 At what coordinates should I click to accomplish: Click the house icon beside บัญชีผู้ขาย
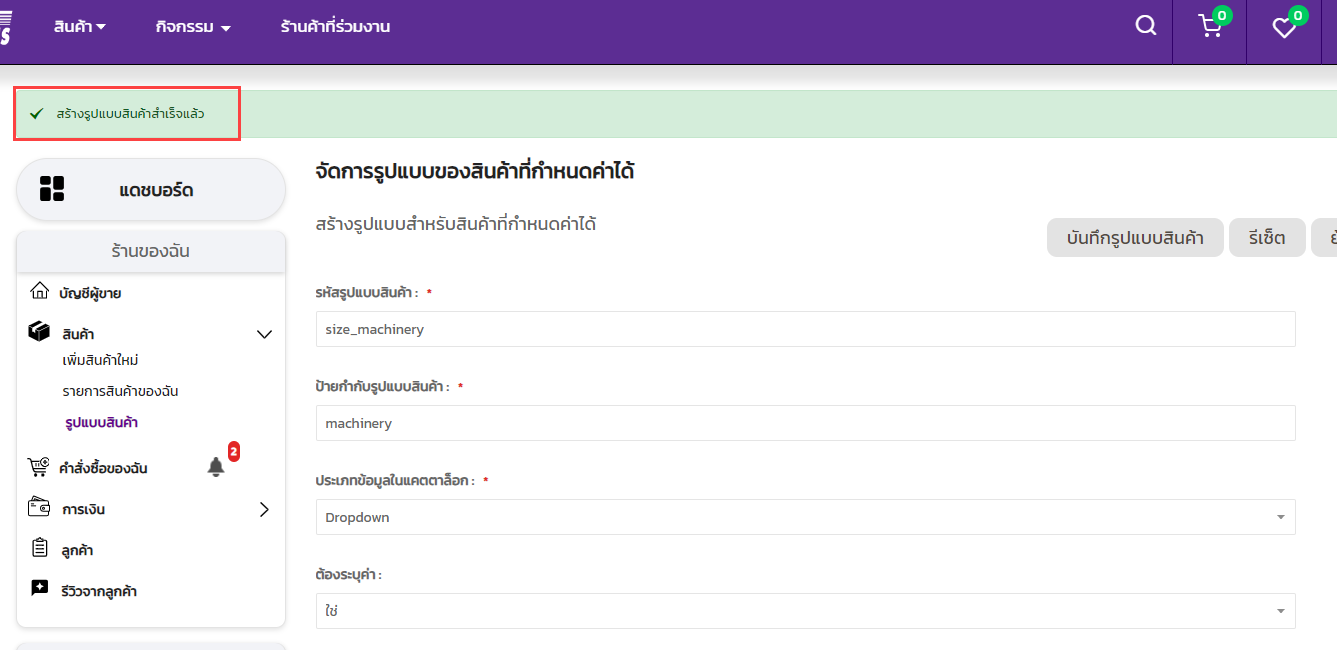coord(39,292)
